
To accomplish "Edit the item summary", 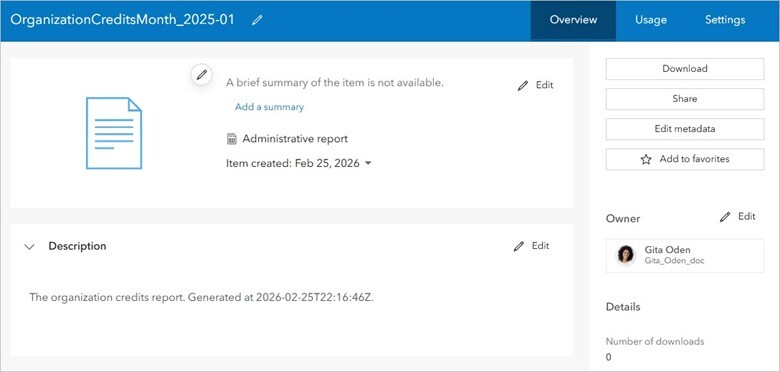I will [536, 85].
